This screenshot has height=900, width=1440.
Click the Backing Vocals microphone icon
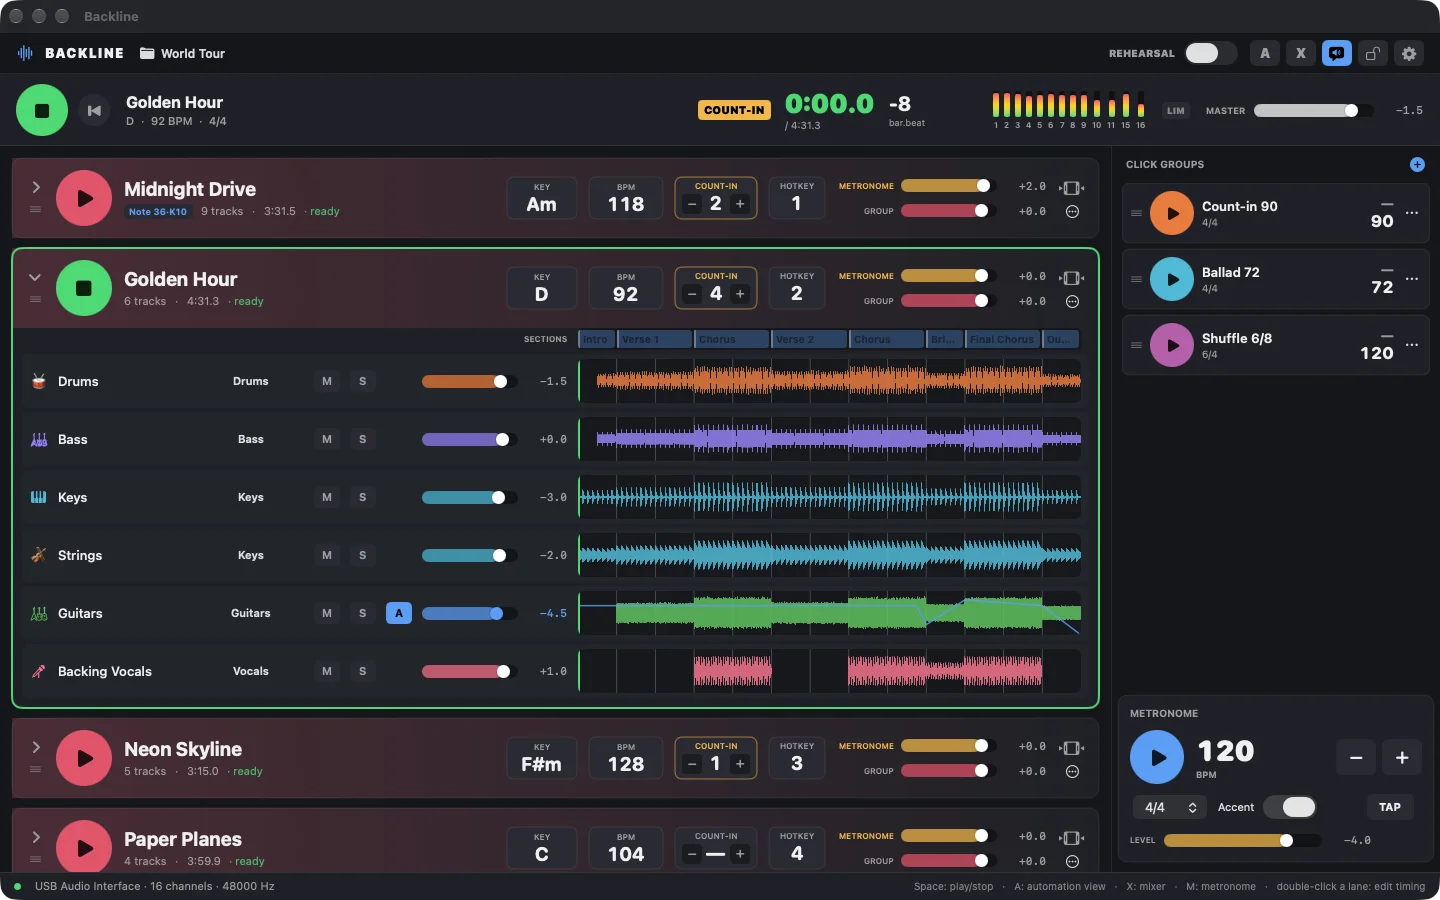coord(39,671)
